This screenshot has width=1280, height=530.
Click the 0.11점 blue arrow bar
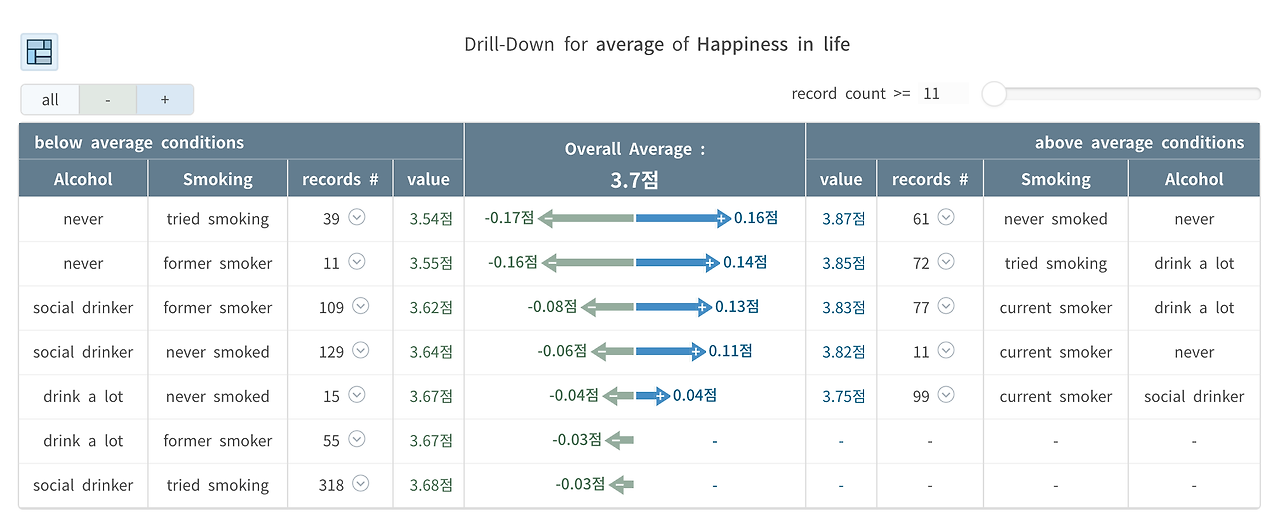point(671,351)
